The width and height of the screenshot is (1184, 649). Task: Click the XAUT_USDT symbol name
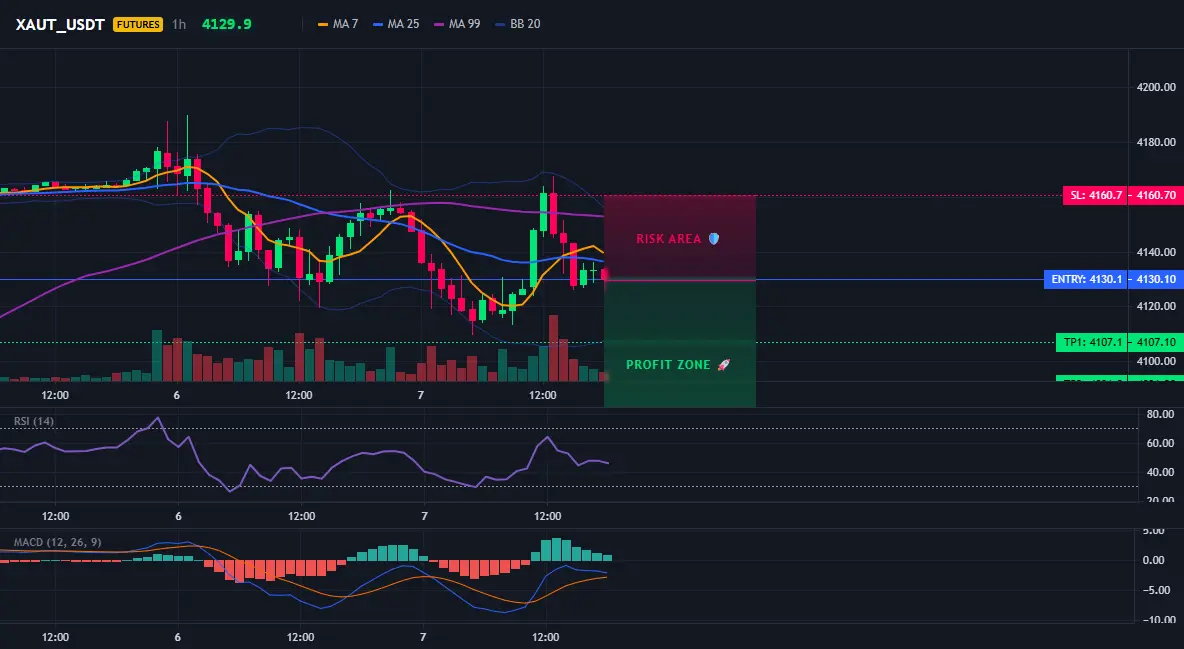pos(60,24)
